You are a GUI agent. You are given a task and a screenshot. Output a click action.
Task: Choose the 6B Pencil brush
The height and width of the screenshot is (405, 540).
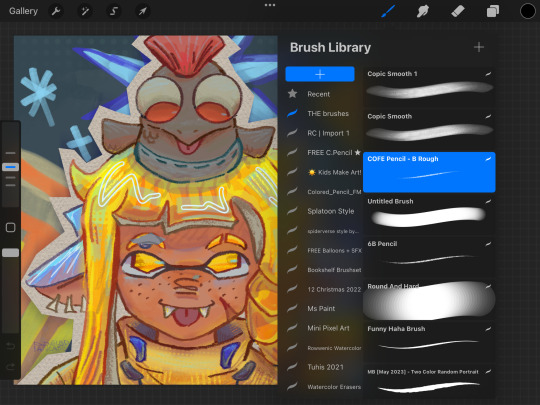(x=429, y=257)
